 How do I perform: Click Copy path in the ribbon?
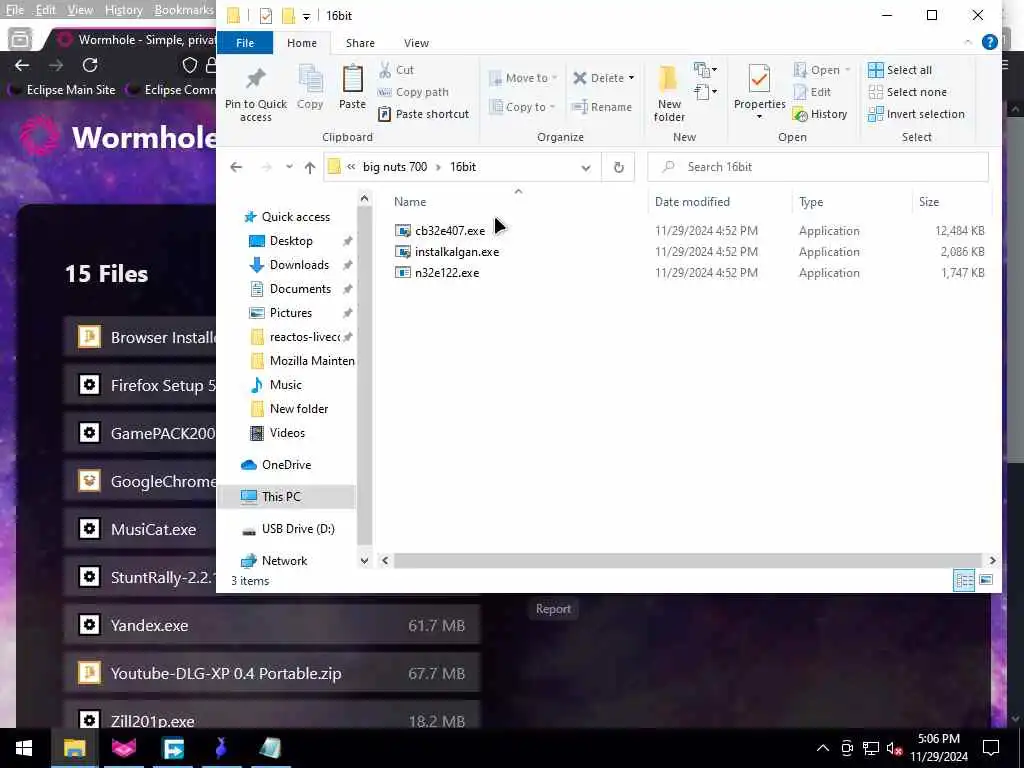[413, 92]
